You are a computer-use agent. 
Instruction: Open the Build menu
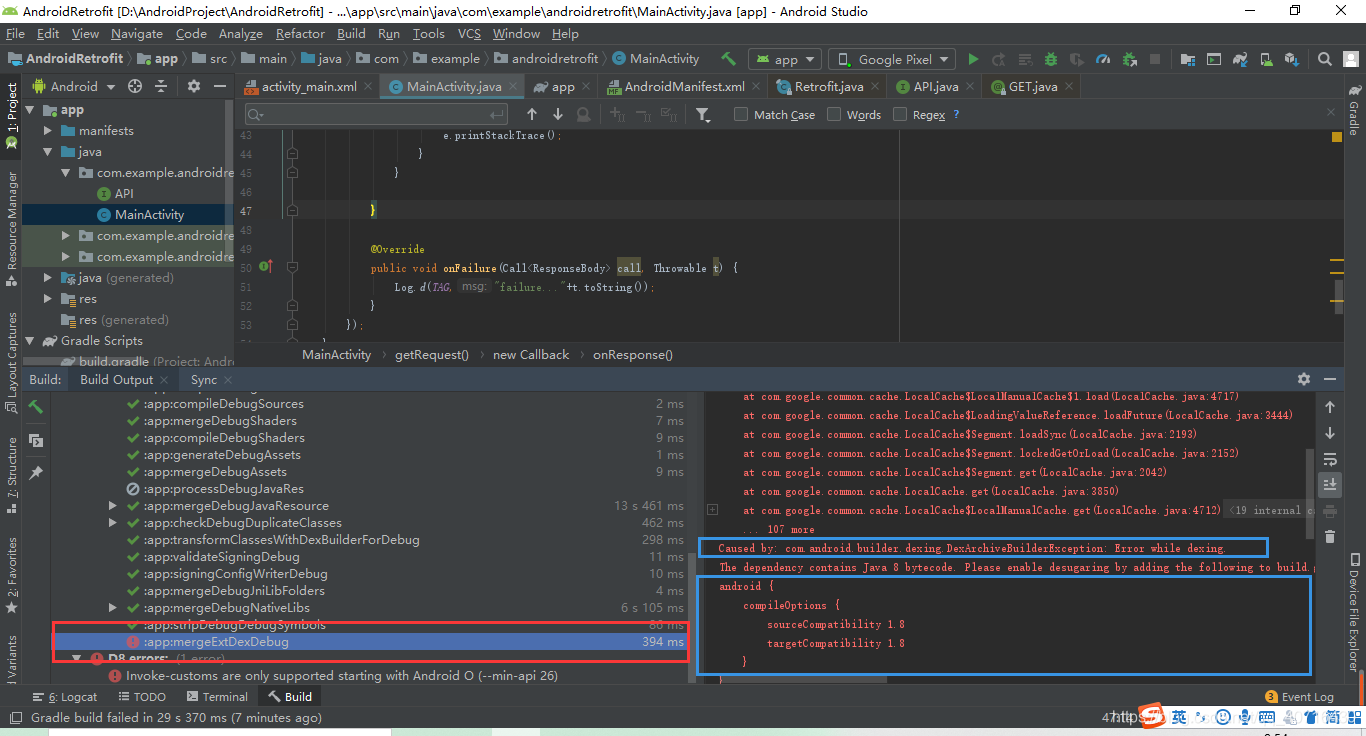351,33
